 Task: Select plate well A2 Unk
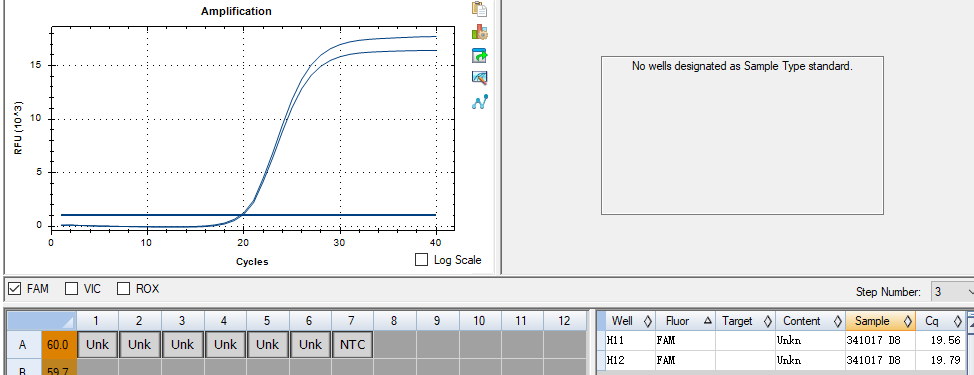coord(140,345)
